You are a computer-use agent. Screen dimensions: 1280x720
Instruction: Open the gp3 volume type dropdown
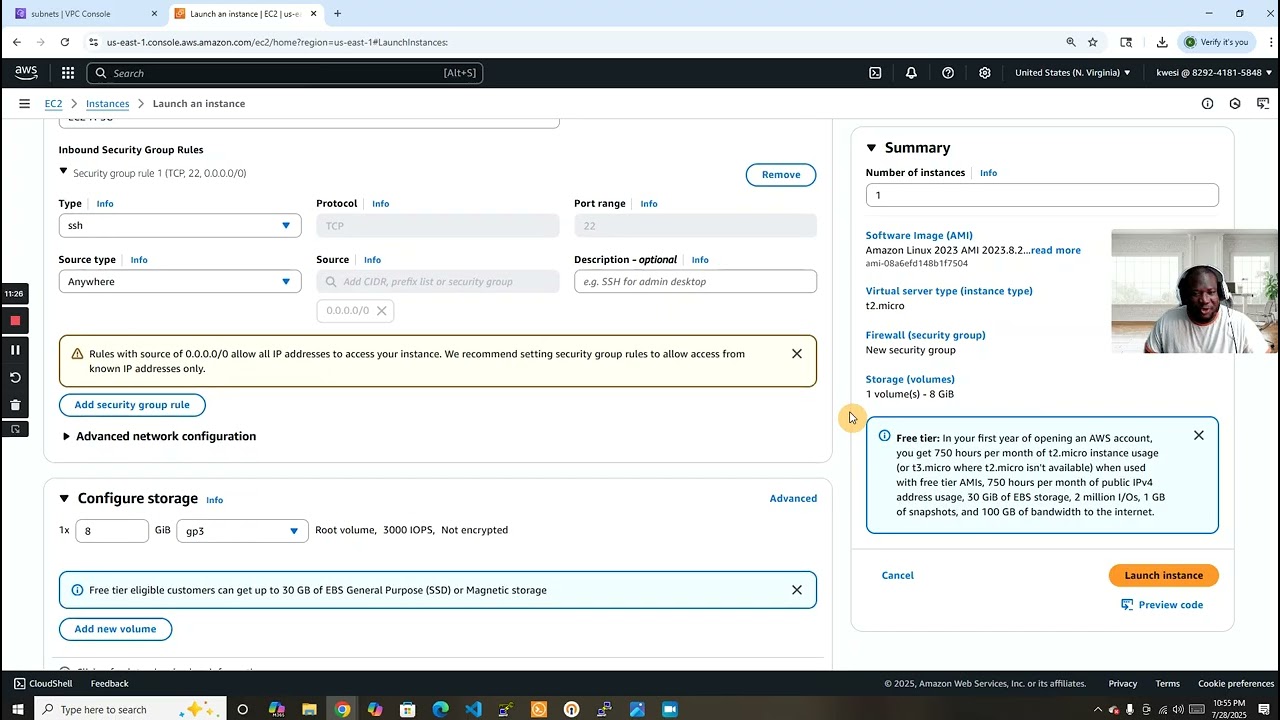click(242, 531)
